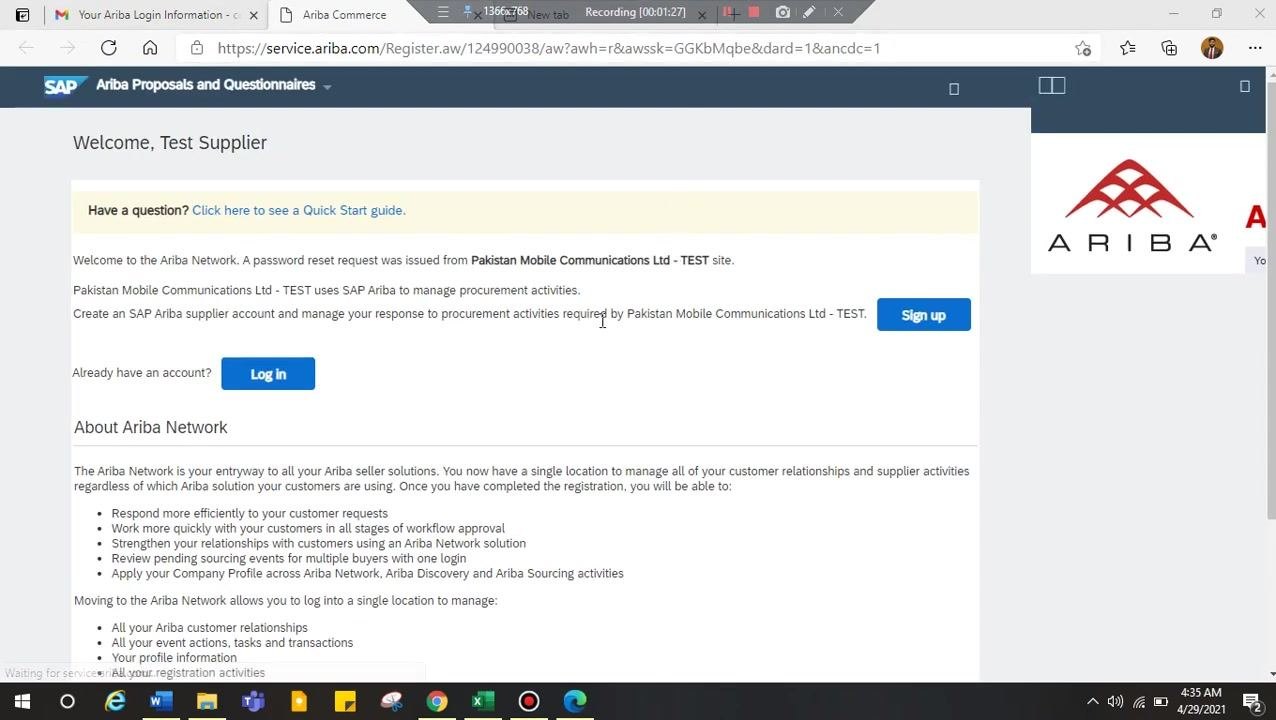Image resolution: width=1276 pixels, height=720 pixels.
Task: Launch Internet Explorer from taskbar
Action: point(116,701)
